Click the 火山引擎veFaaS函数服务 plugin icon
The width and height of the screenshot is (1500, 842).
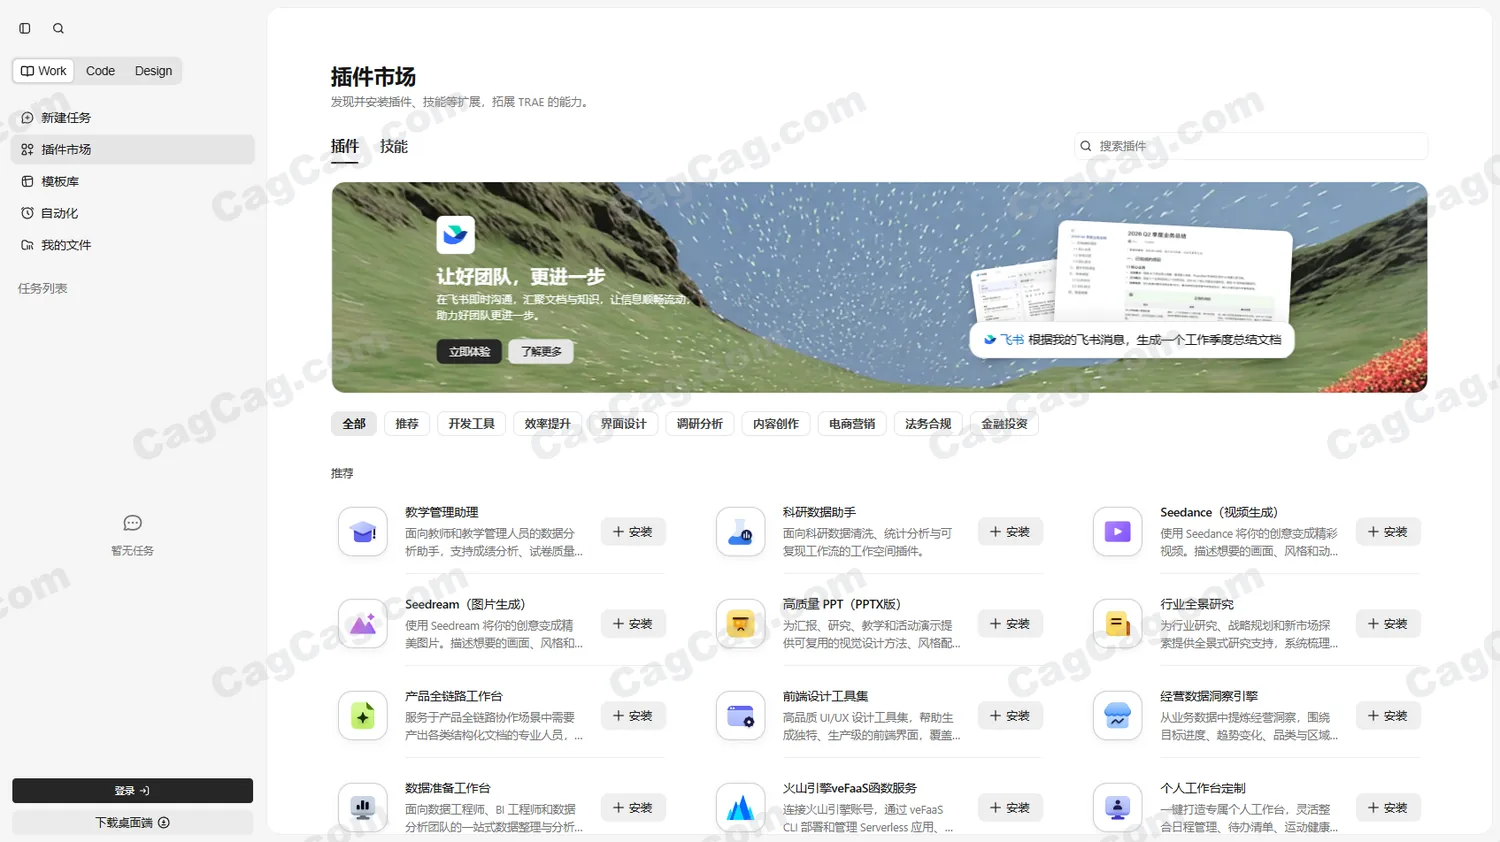click(741, 807)
